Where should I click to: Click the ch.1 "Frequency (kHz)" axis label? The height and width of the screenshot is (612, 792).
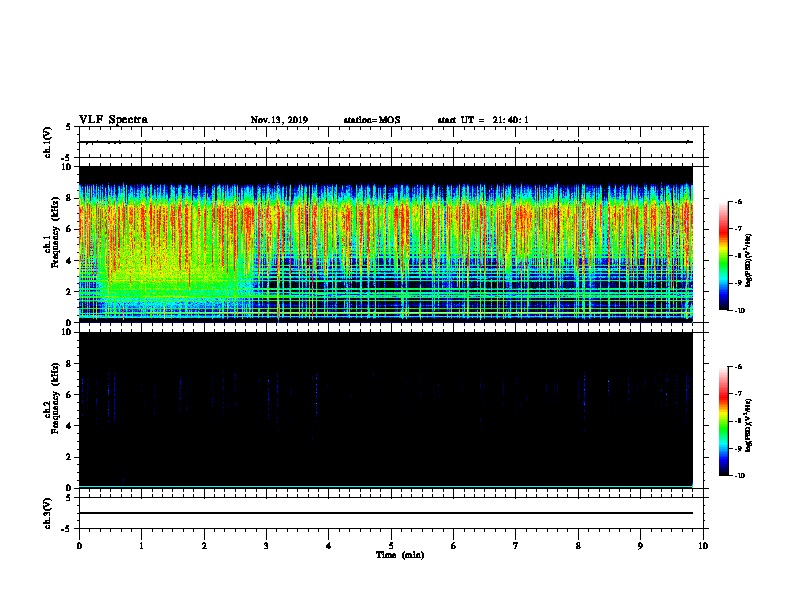56,232
